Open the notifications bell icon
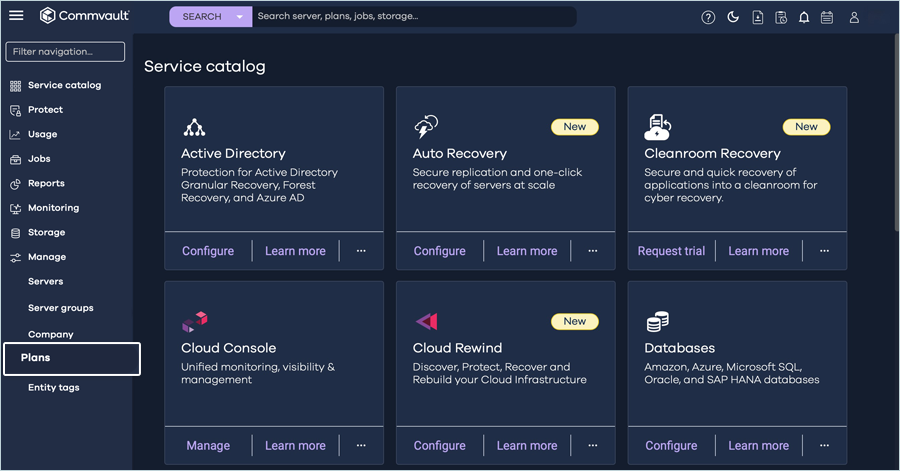 (803, 17)
